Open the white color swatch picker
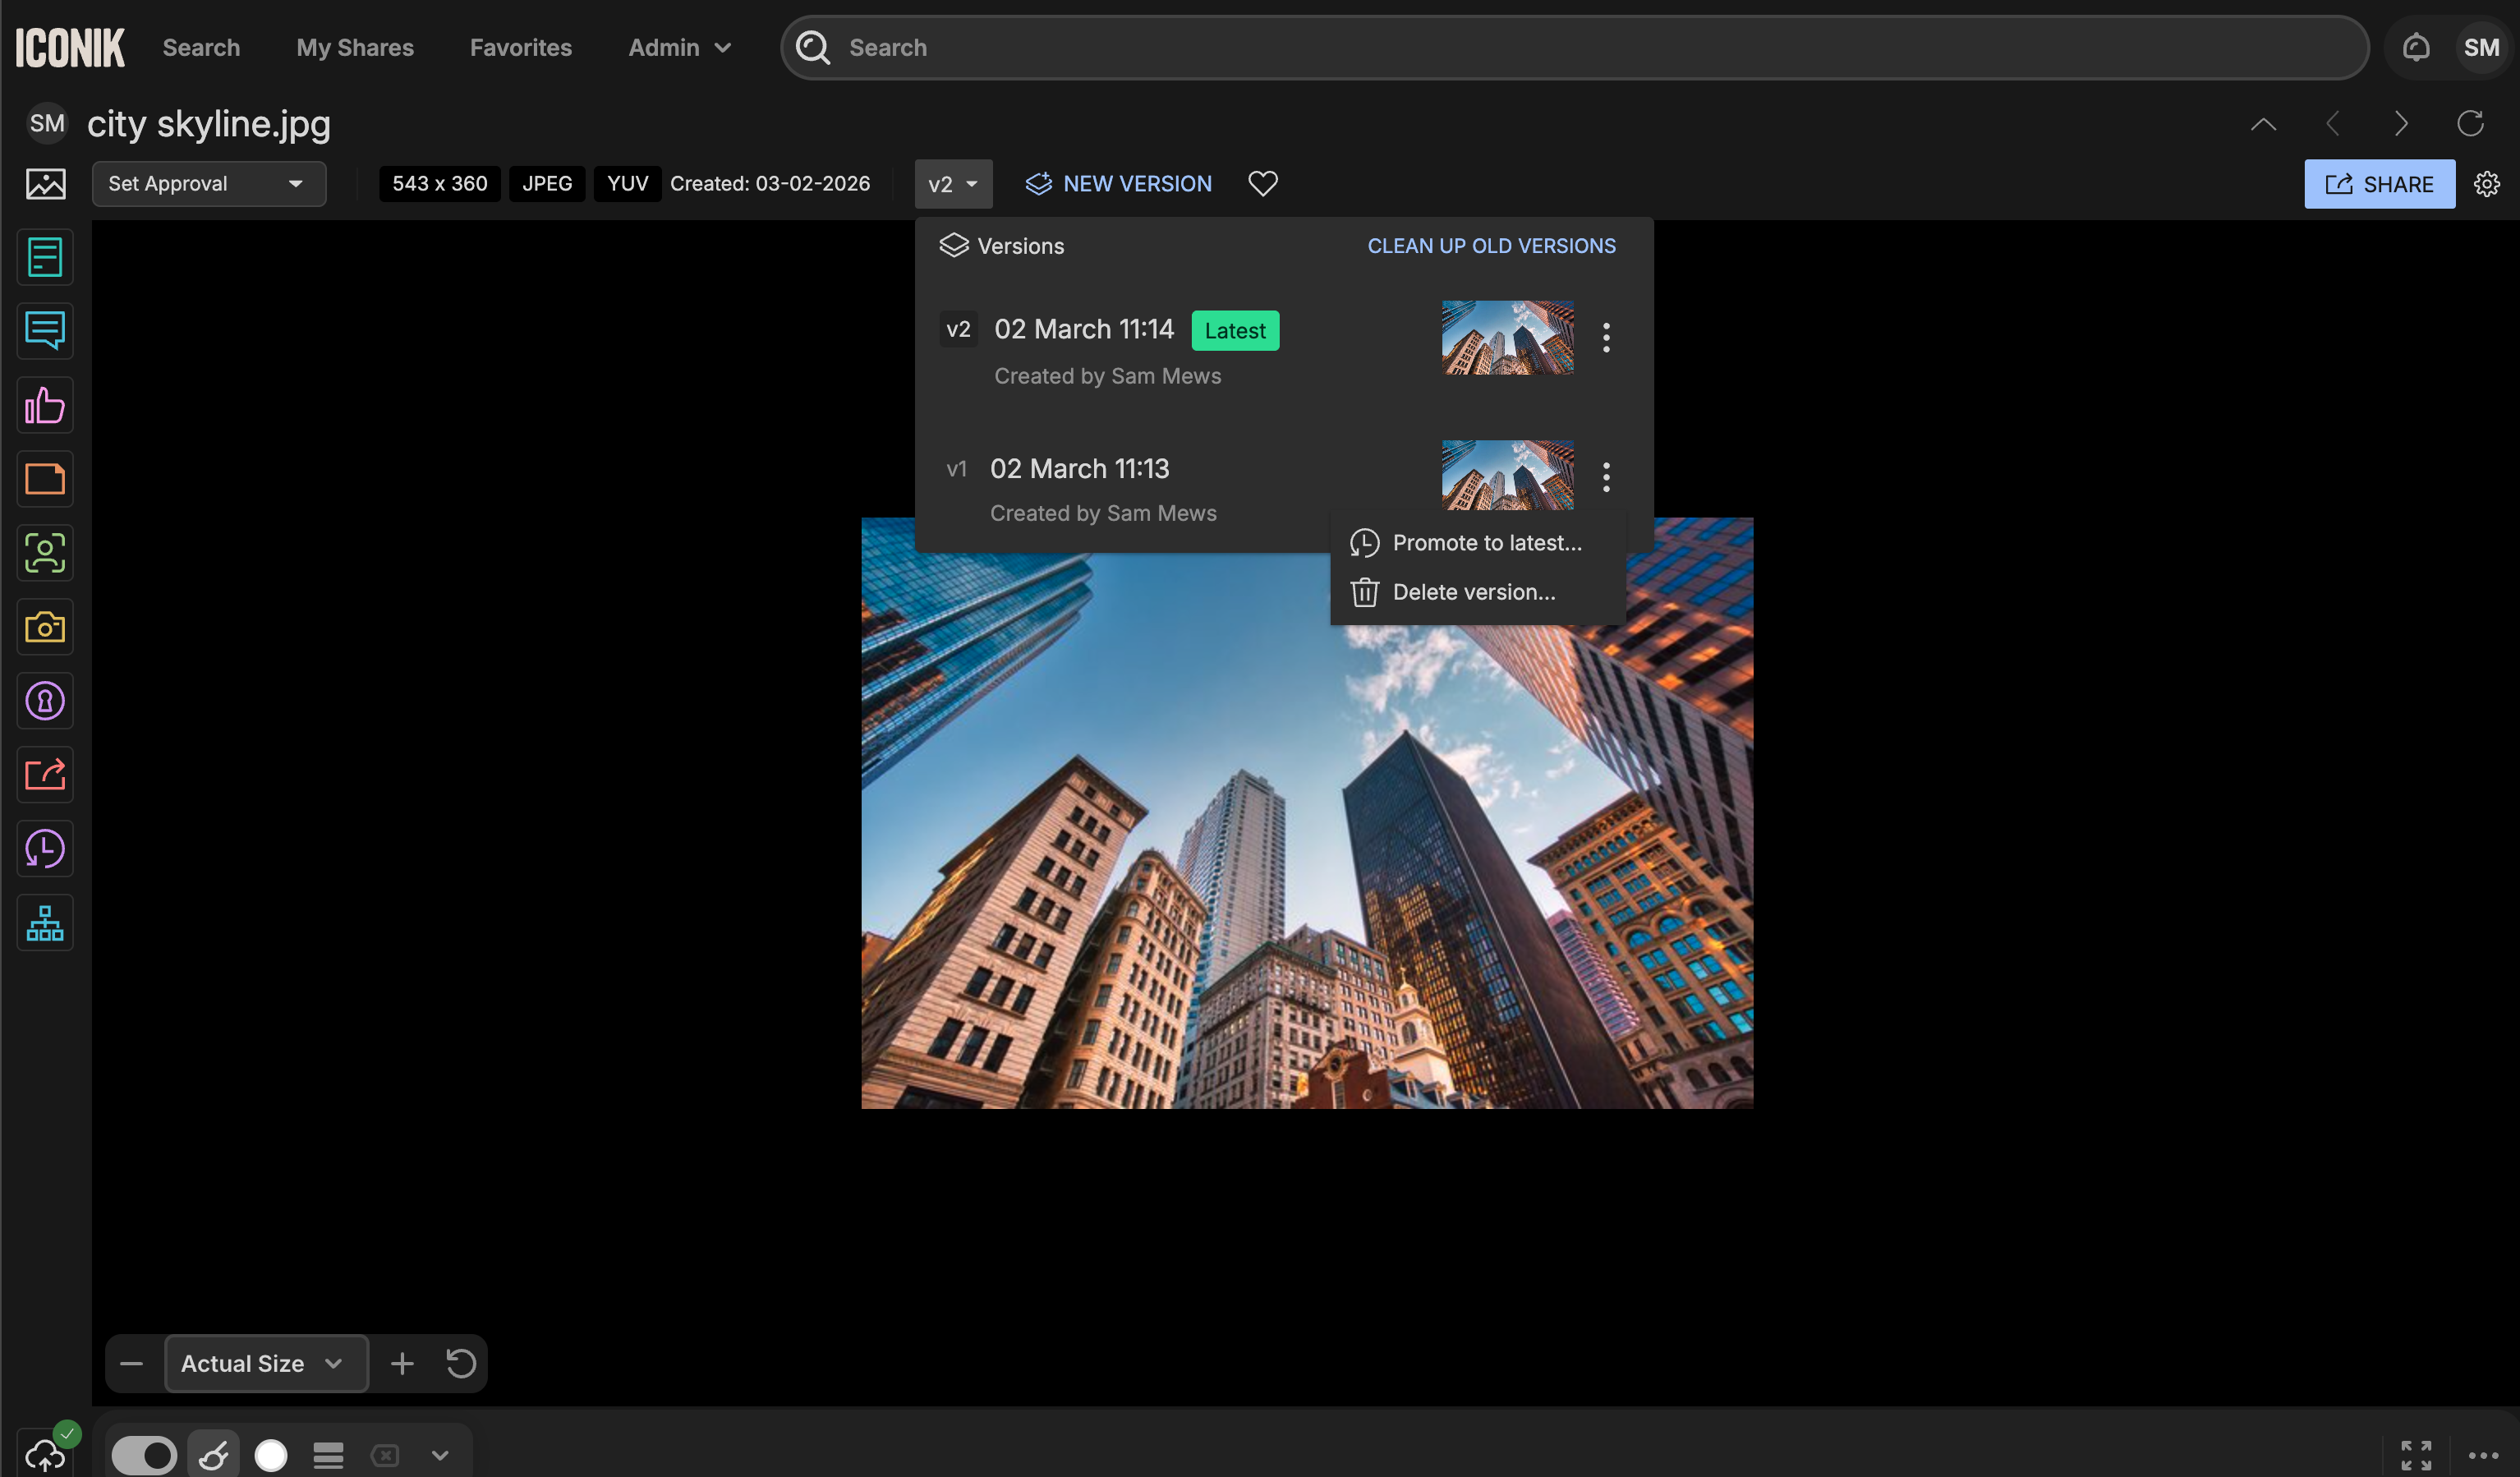Image resolution: width=2520 pixels, height=1477 pixels. 270,1454
